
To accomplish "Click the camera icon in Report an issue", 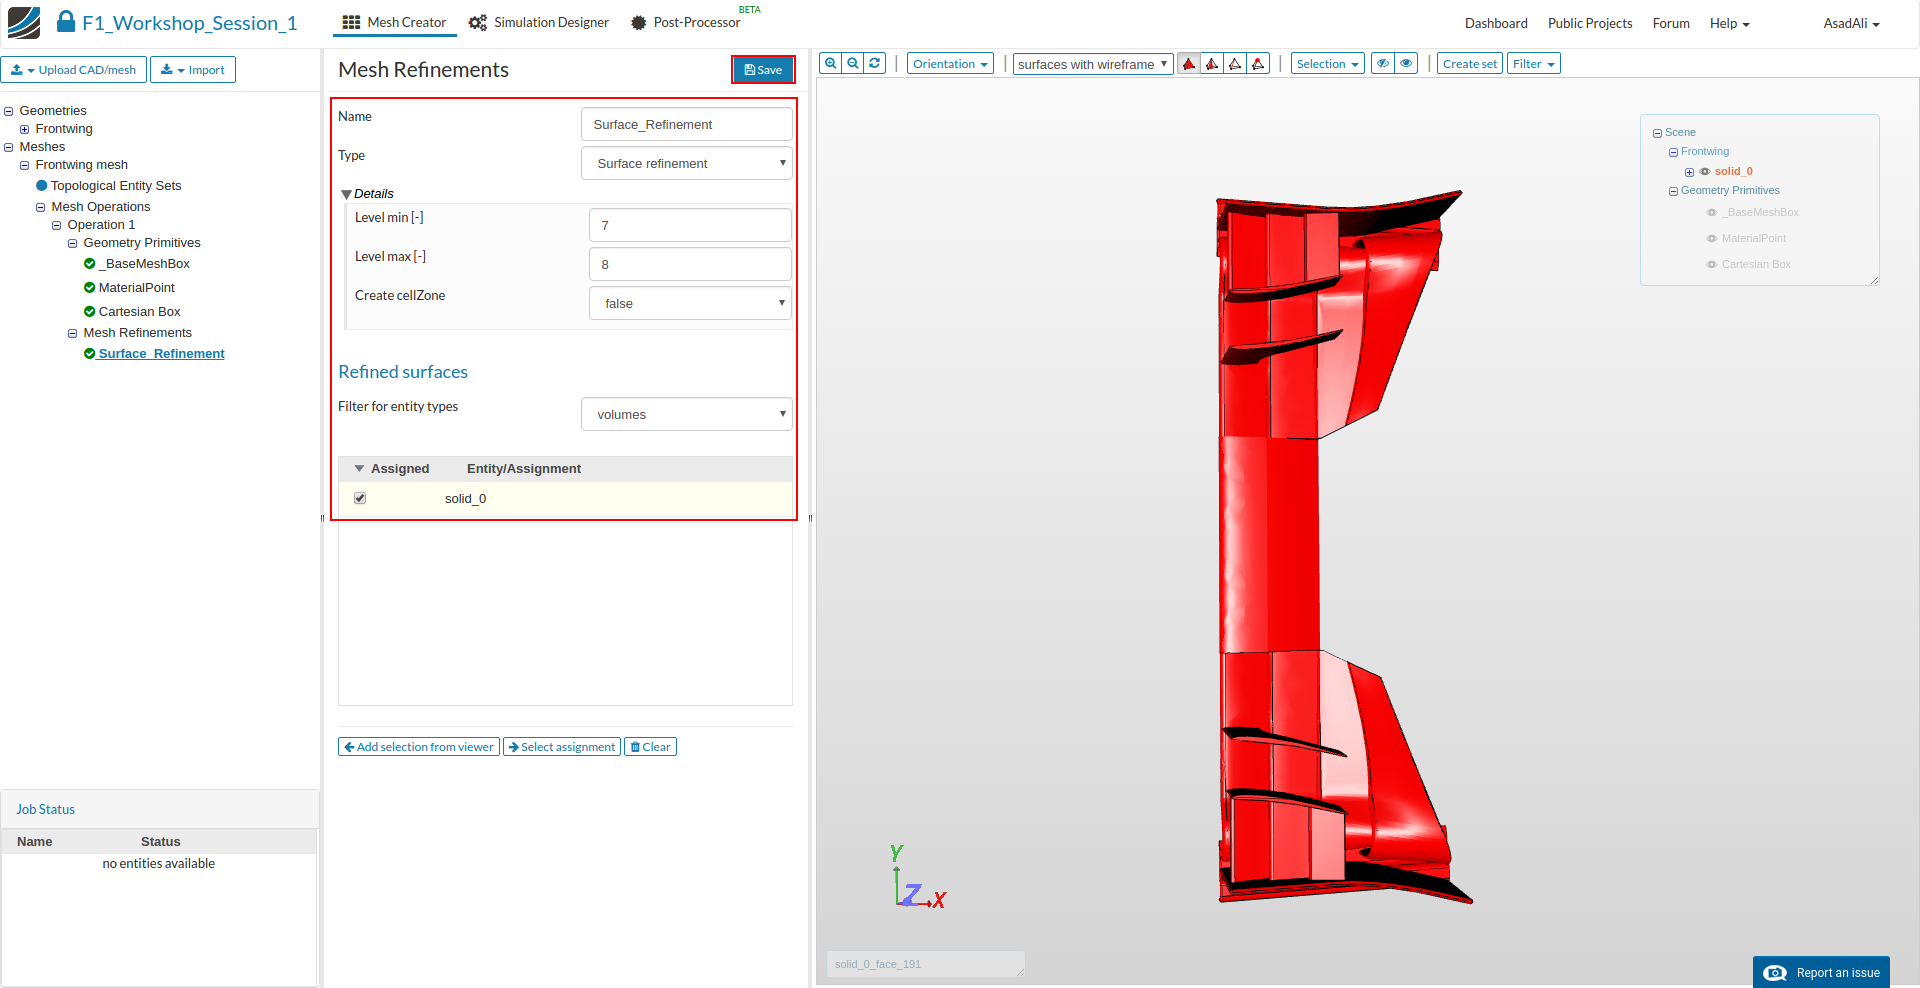I will [1775, 973].
